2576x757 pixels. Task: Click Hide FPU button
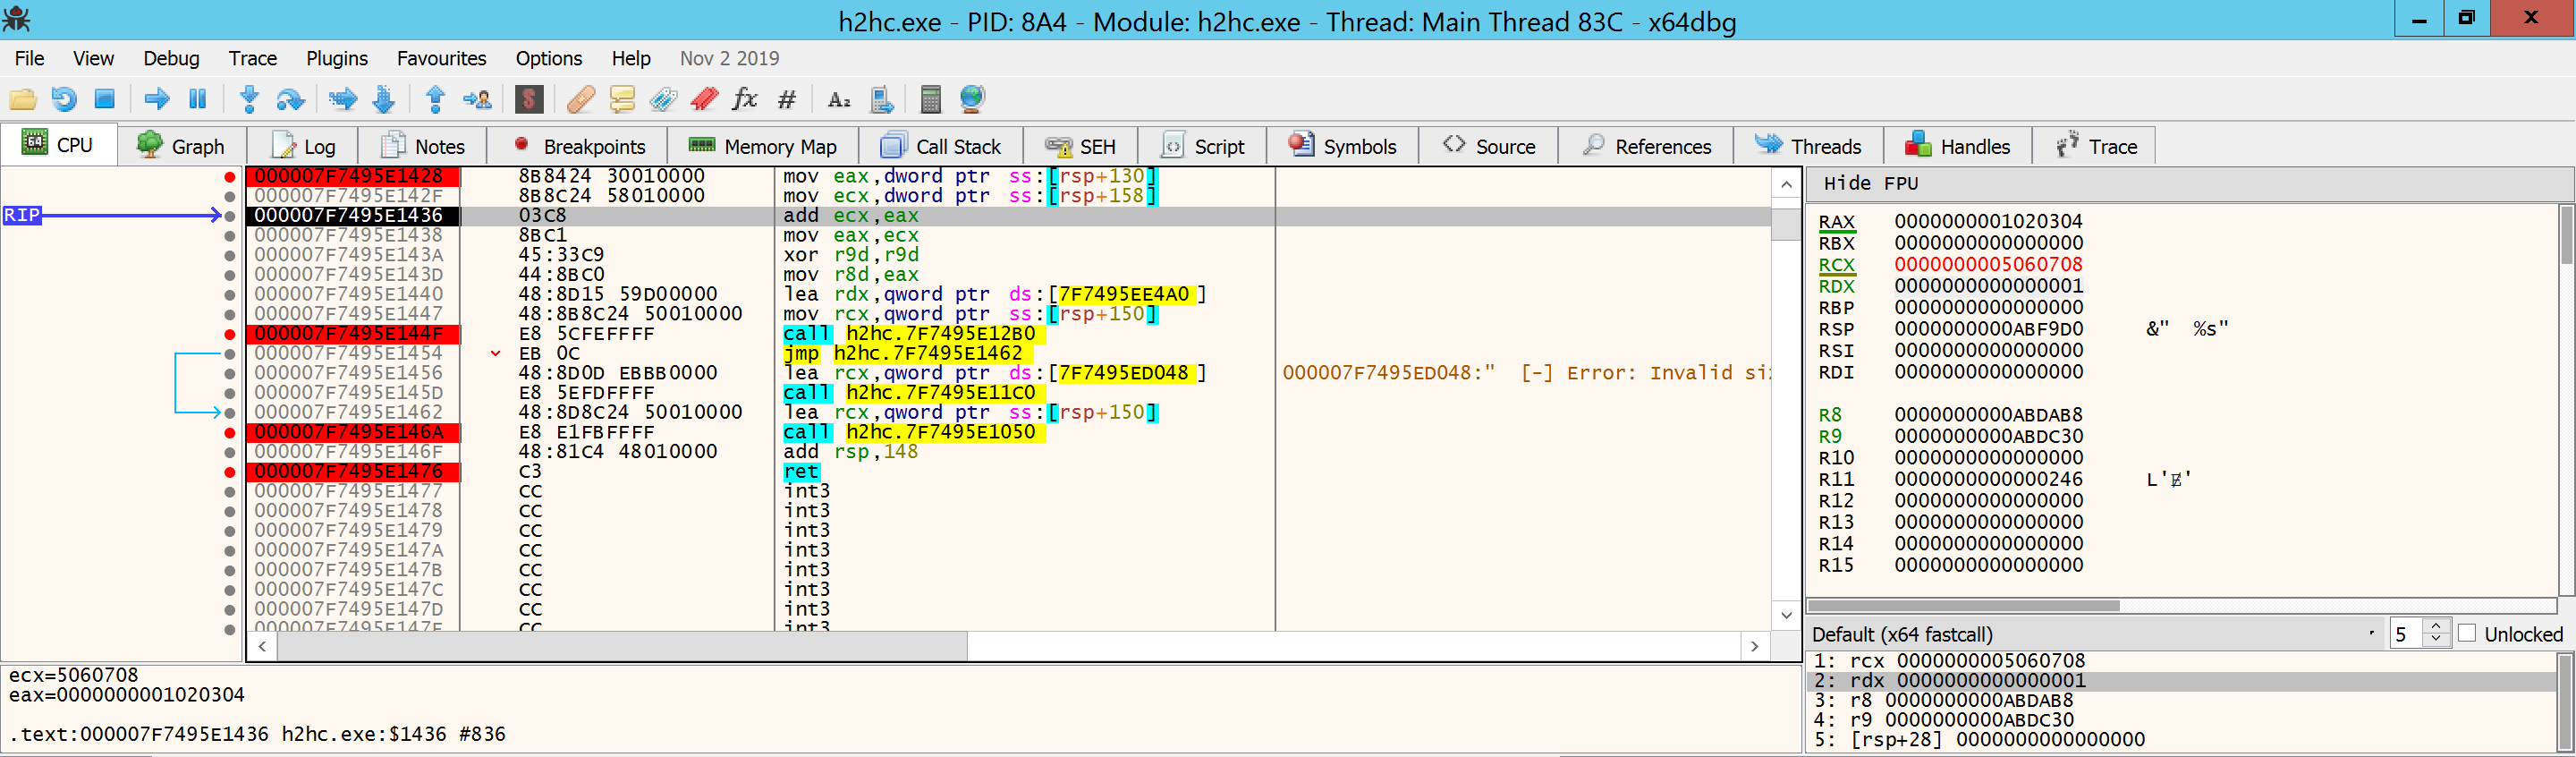click(x=1870, y=183)
